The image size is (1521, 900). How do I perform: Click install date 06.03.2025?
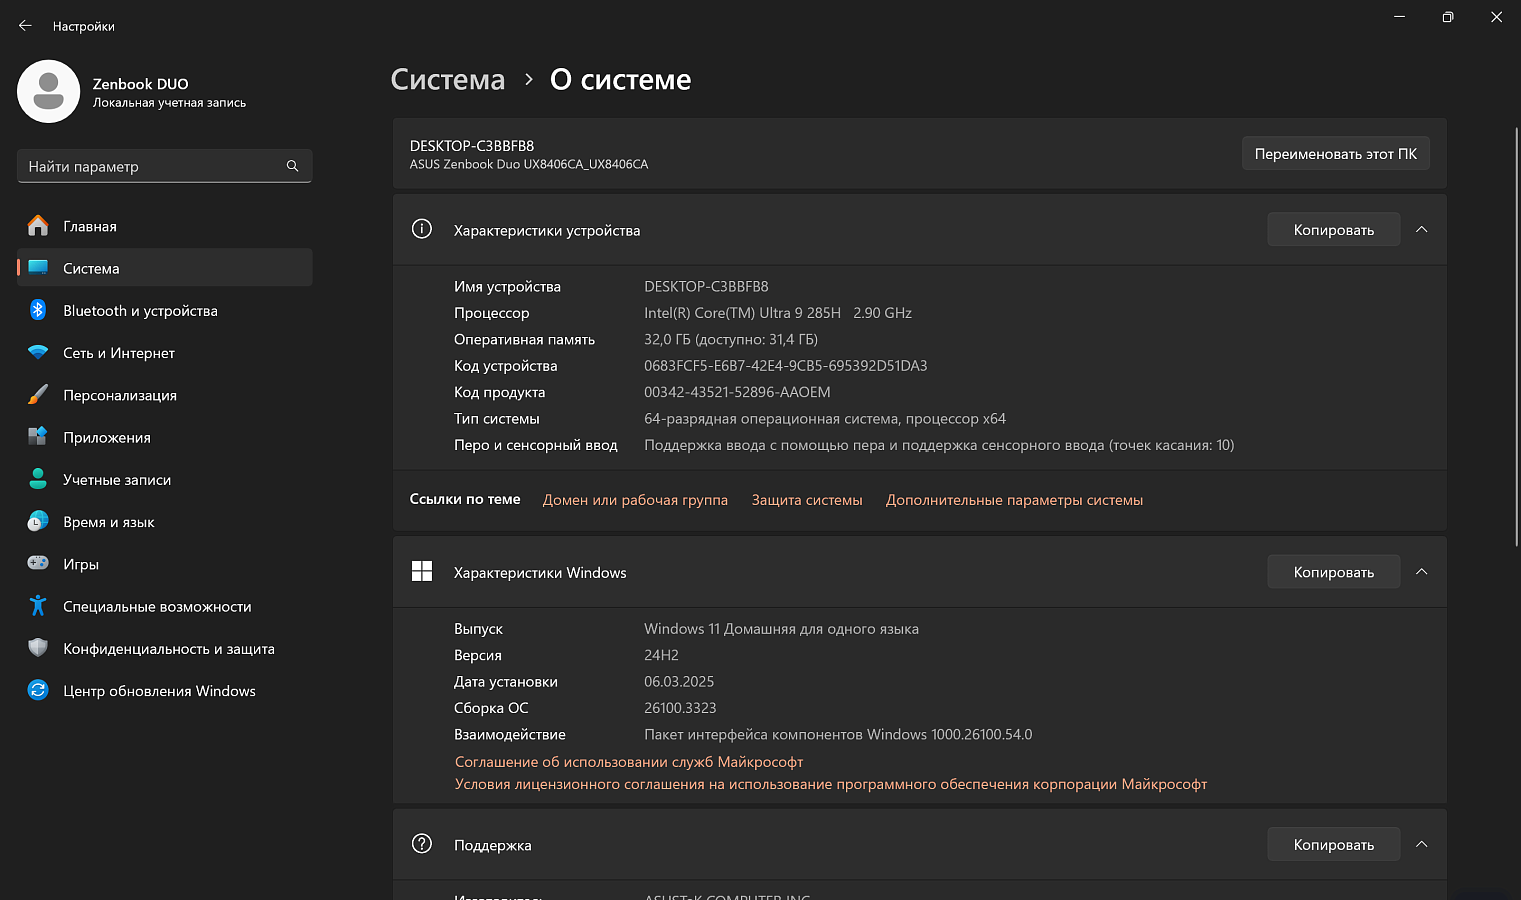(x=679, y=681)
